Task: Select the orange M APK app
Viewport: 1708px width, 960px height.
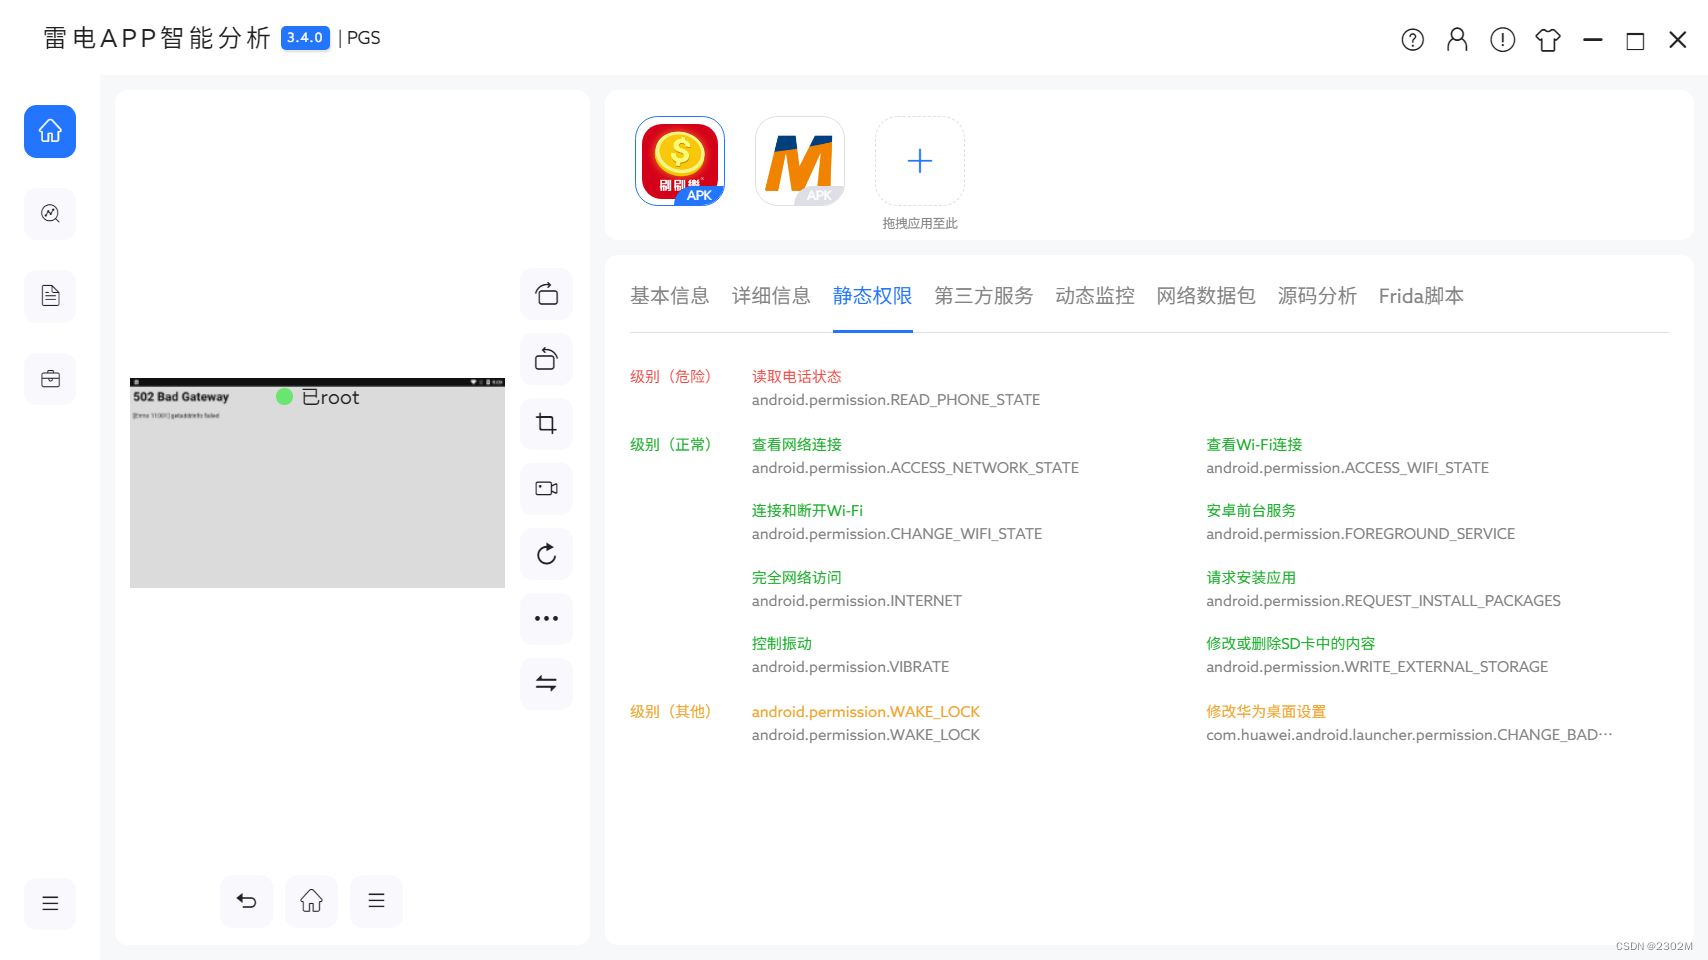Action: (800, 161)
